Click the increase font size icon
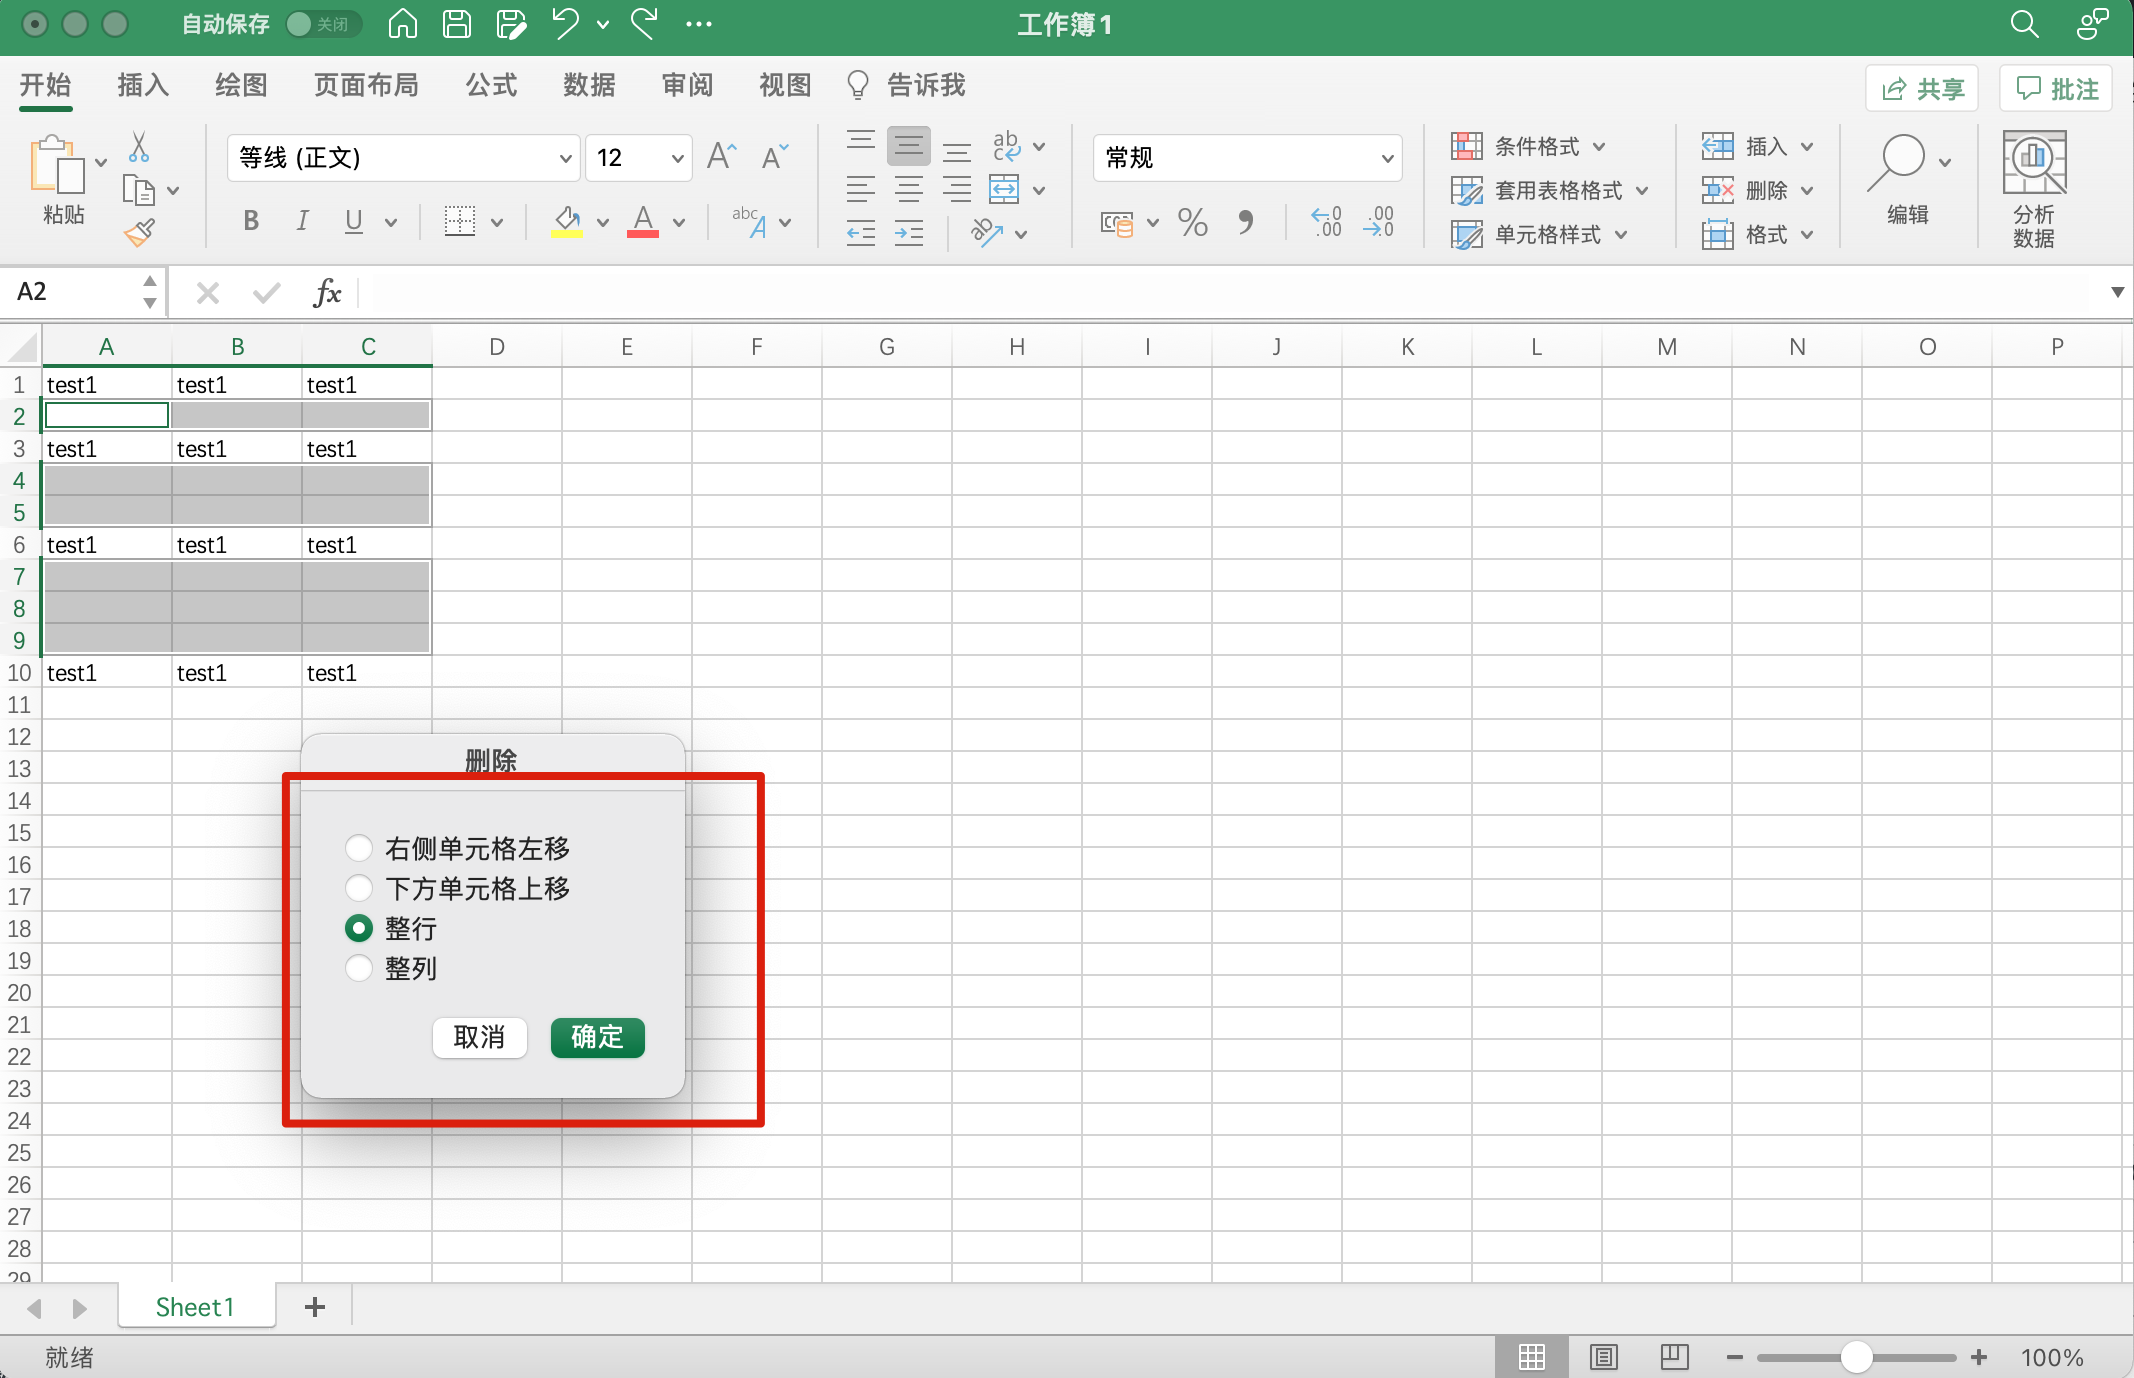This screenshot has height=1378, width=2134. tap(720, 155)
